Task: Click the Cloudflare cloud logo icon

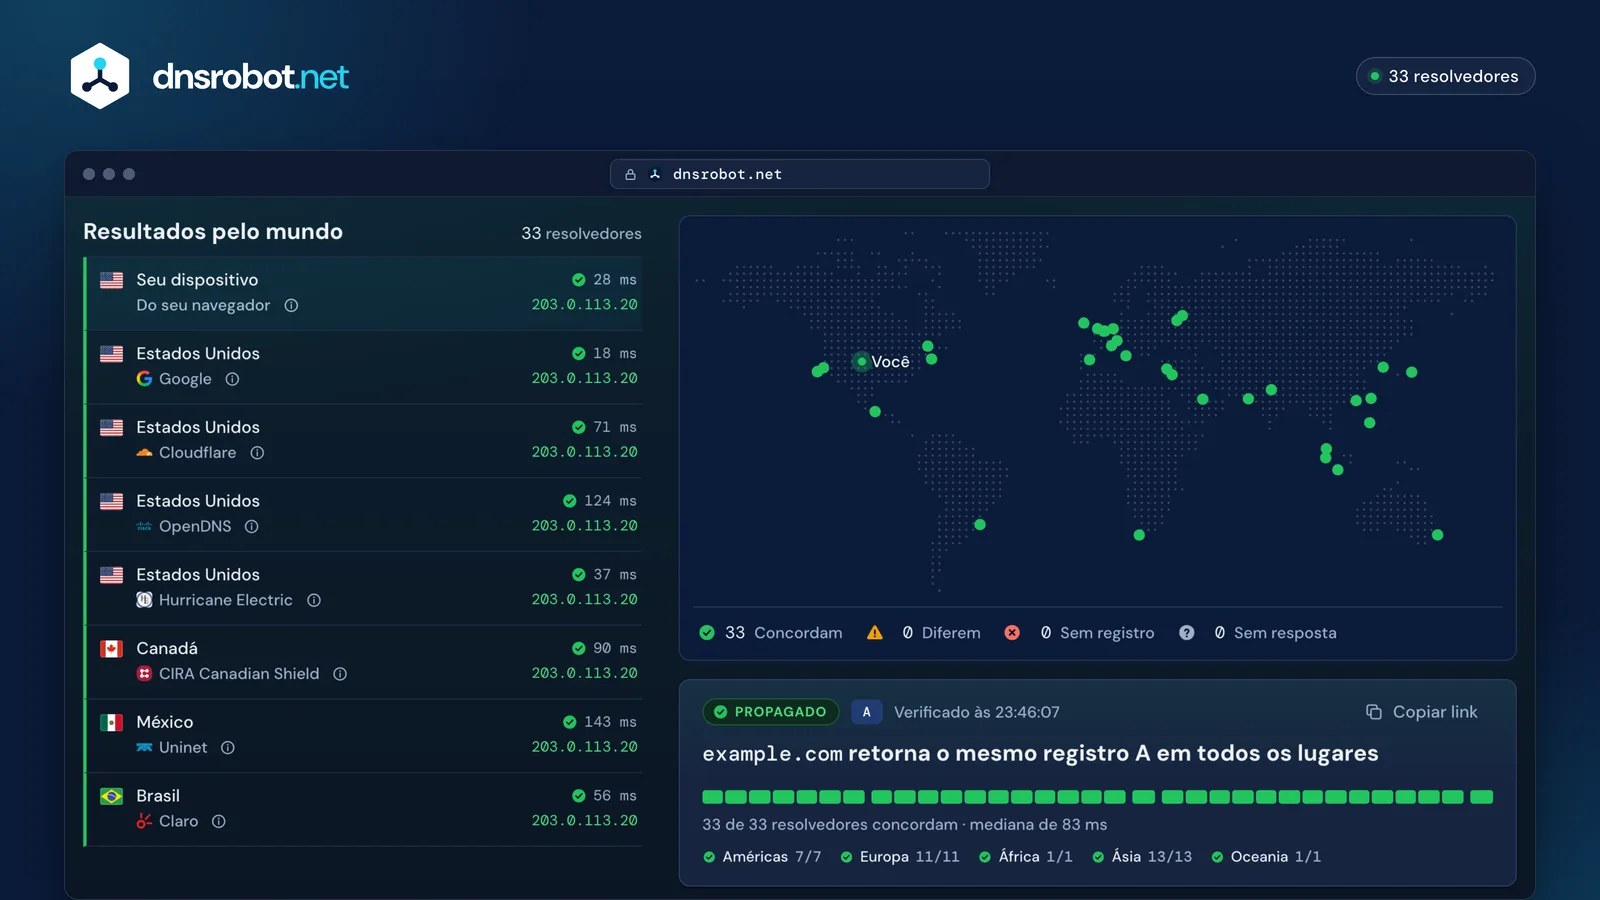Action: (144, 453)
